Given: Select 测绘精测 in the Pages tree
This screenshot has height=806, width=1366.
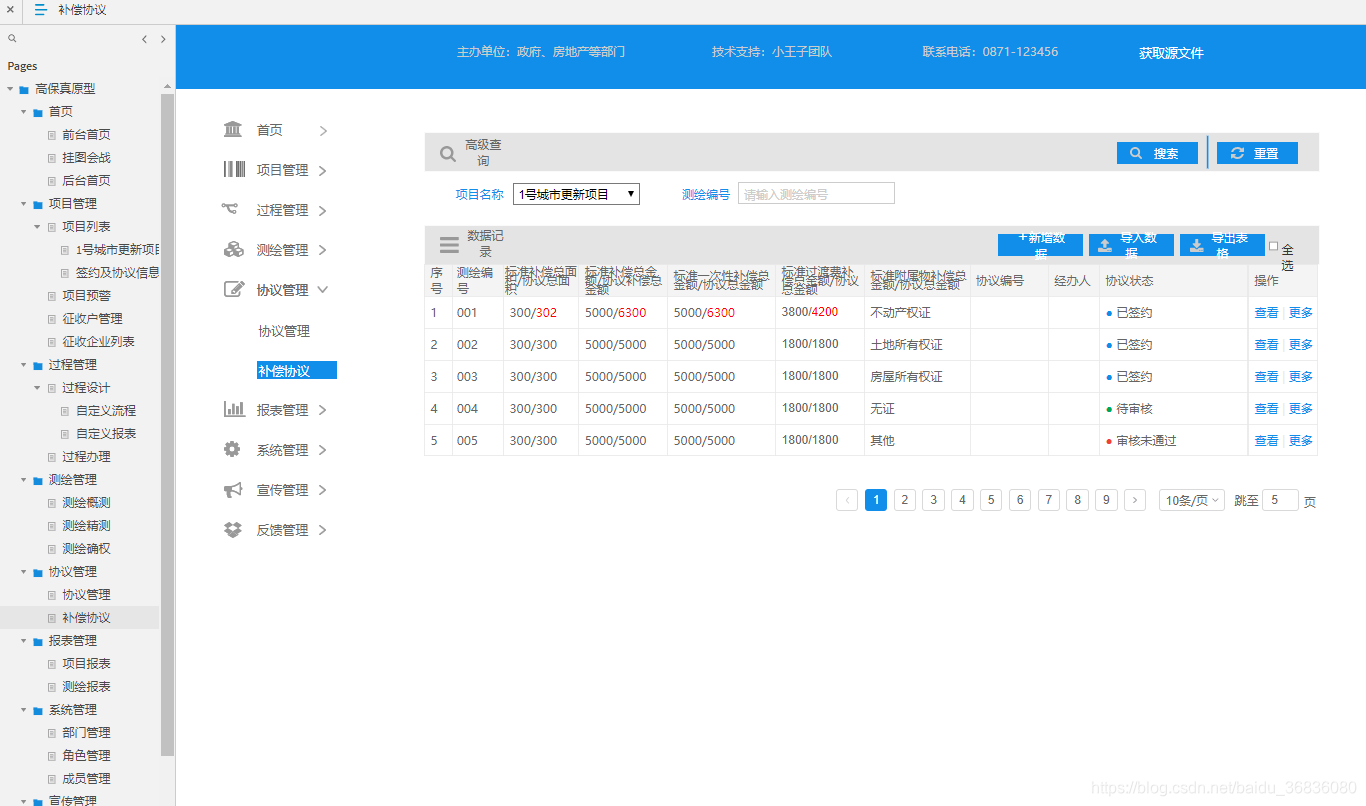Looking at the screenshot, I should click(86, 526).
